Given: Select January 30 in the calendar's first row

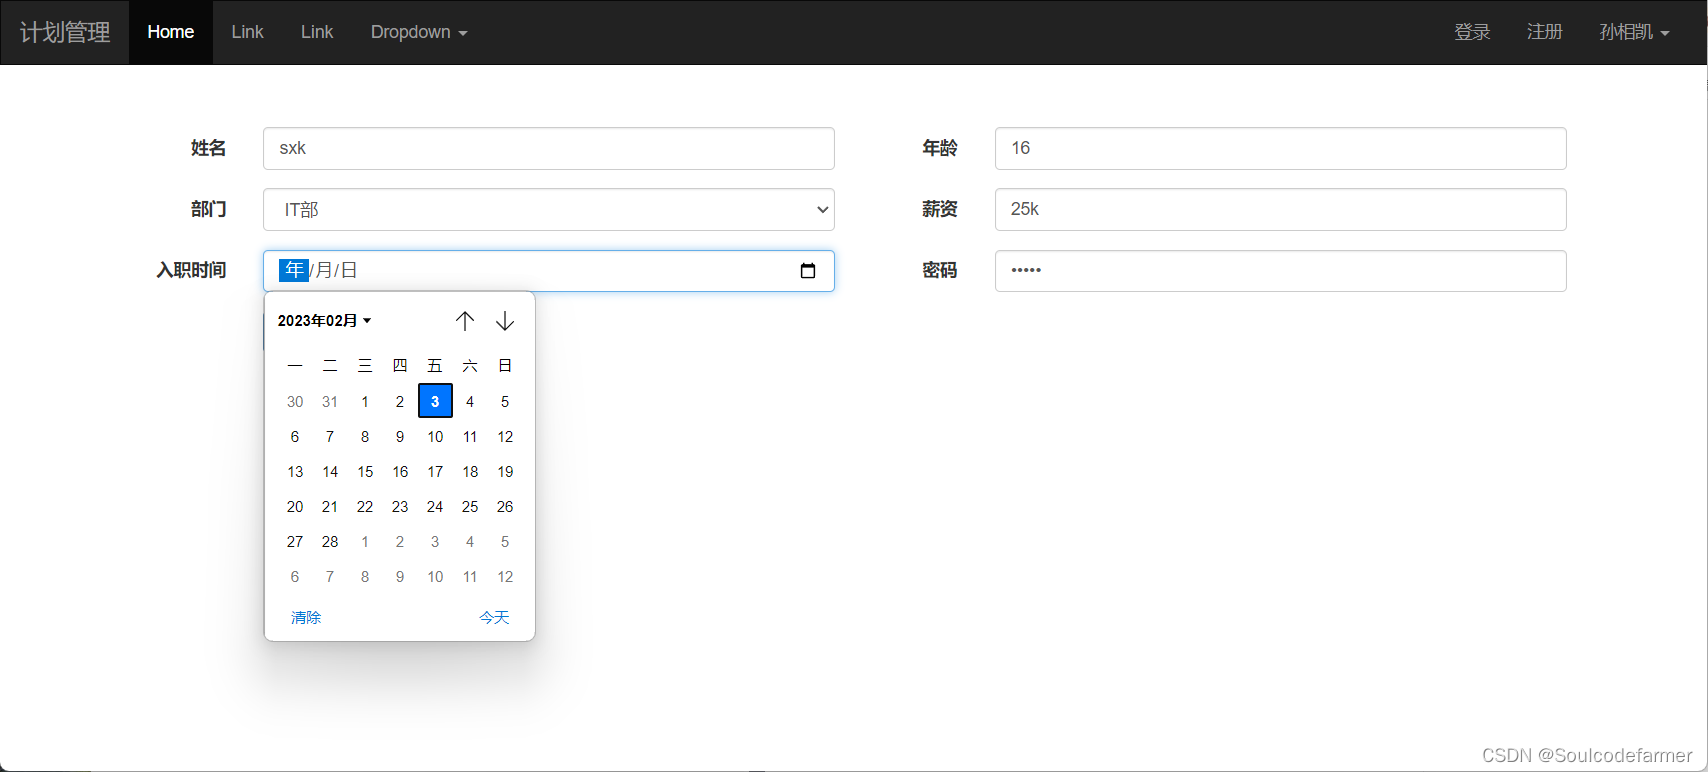Looking at the screenshot, I should (x=295, y=402).
